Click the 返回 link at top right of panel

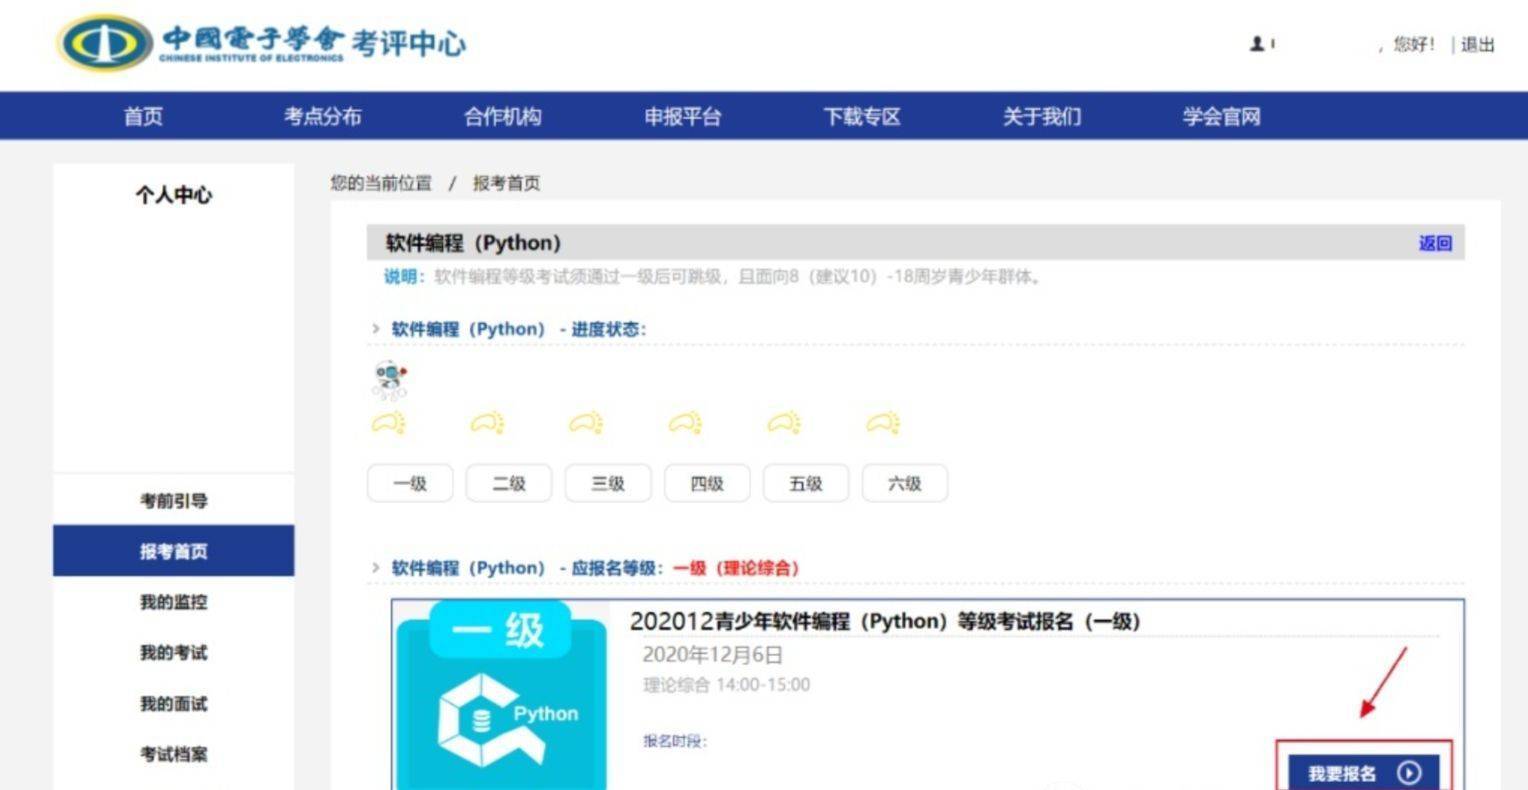tap(1435, 243)
